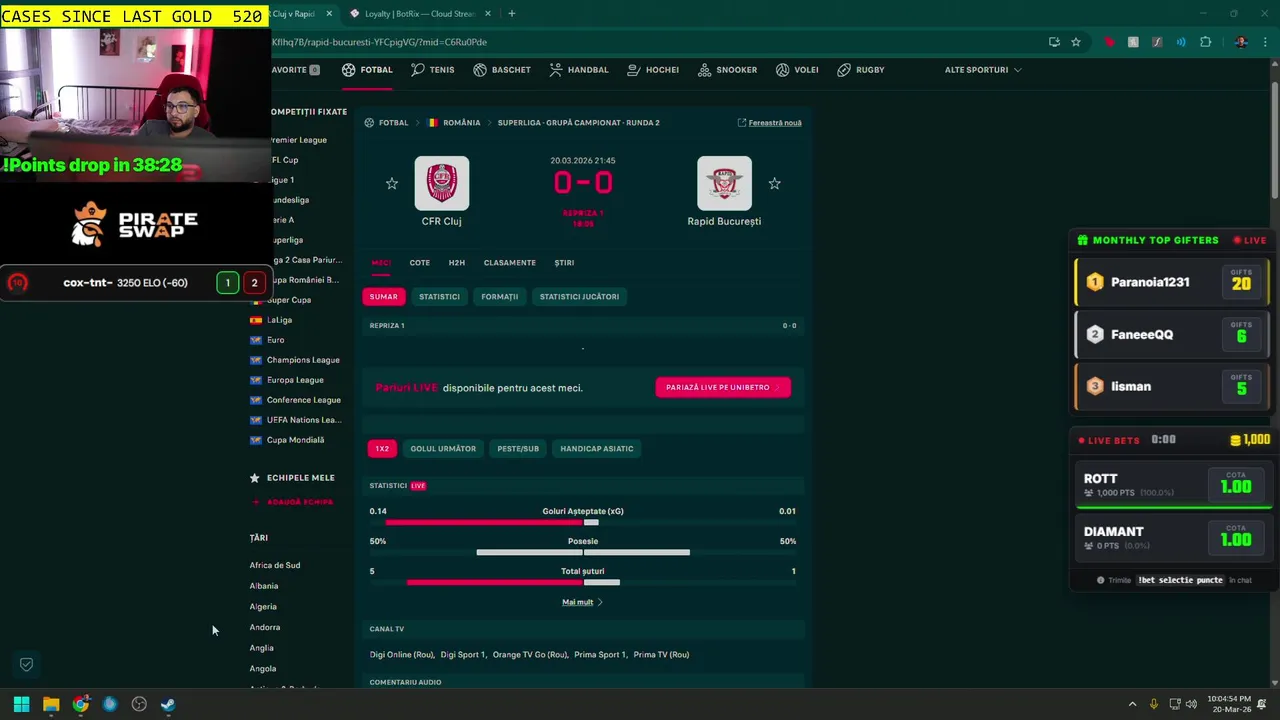Open LaLiga competition
The width and height of the screenshot is (1280, 720).
tap(279, 320)
